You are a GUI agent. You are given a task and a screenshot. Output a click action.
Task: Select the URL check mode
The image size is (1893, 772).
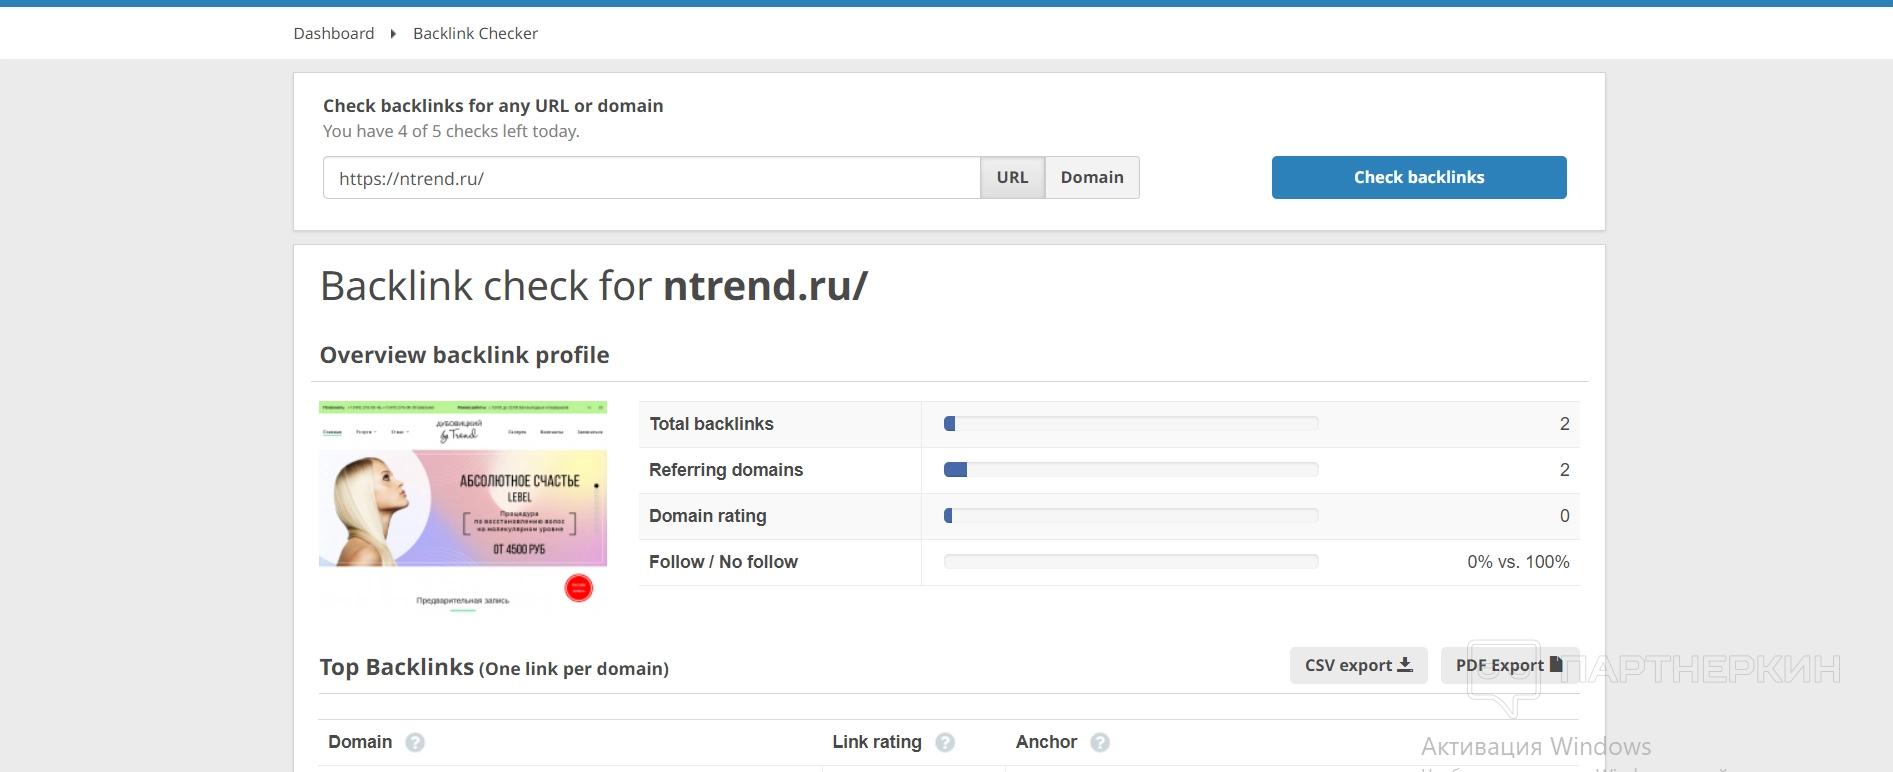pos(1012,178)
